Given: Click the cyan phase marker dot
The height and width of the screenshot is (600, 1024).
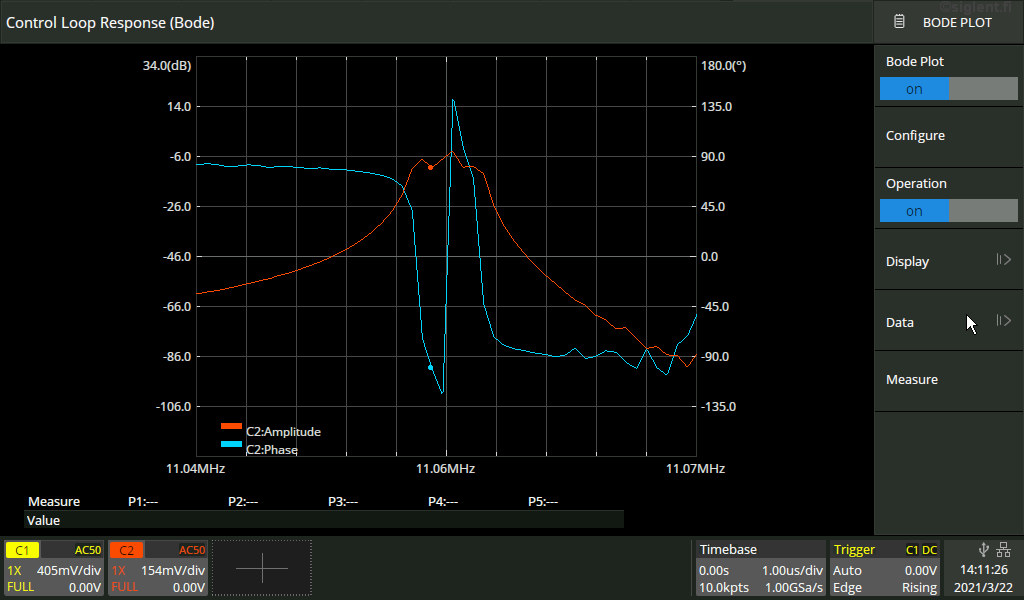Looking at the screenshot, I should point(430,368).
